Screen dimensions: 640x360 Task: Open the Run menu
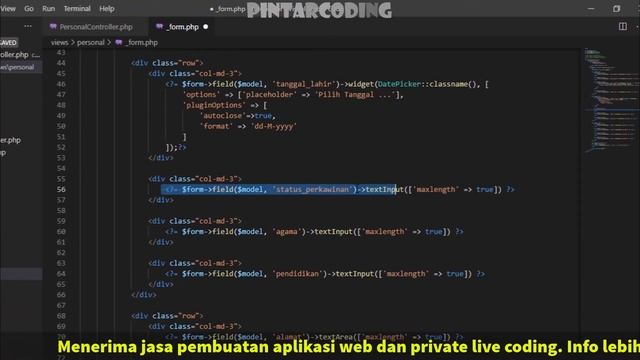(x=49, y=9)
